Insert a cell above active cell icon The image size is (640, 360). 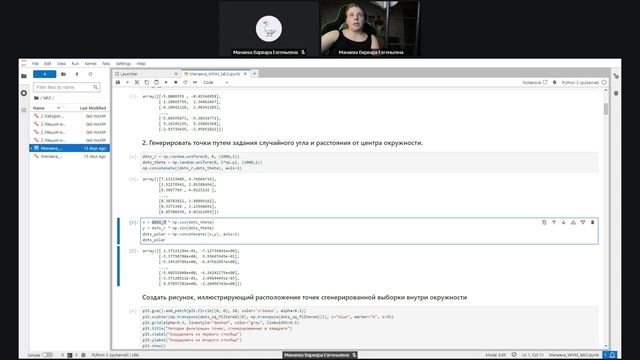pos(573,222)
